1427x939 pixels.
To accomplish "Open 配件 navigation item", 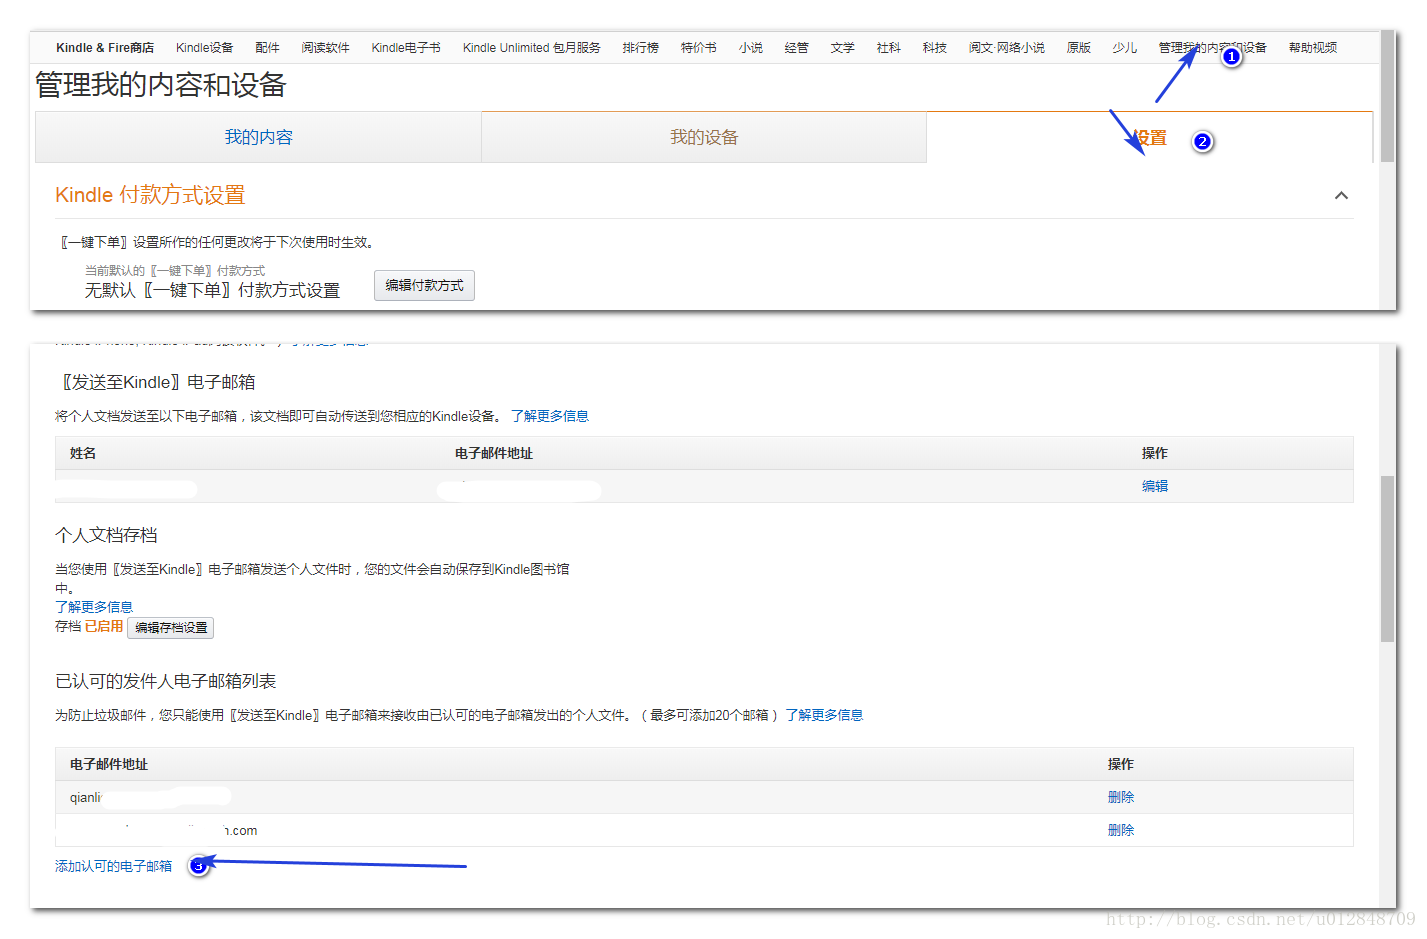I will 267,48.
